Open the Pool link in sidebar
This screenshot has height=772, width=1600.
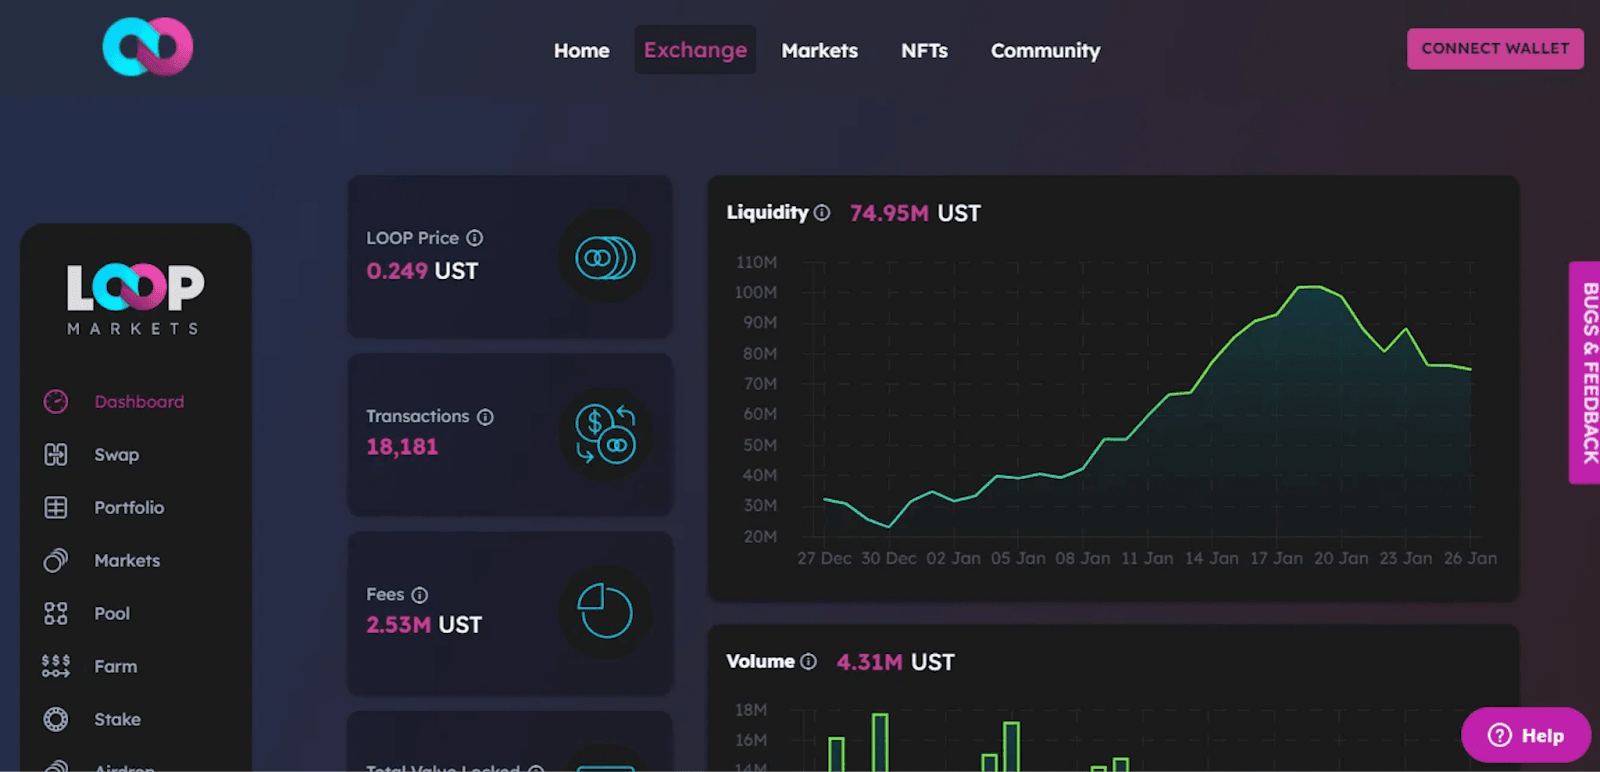click(112, 614)
